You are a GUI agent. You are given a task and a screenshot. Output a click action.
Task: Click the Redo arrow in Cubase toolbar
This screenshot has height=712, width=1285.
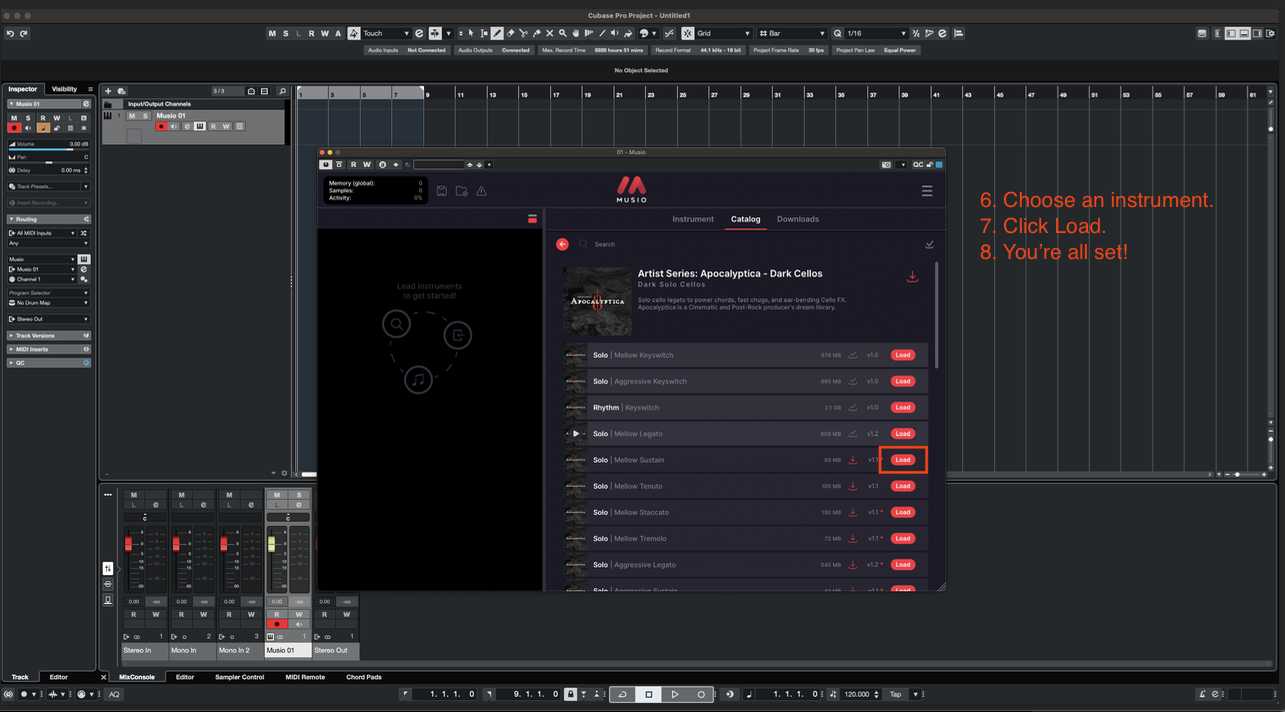click(23, 34)
